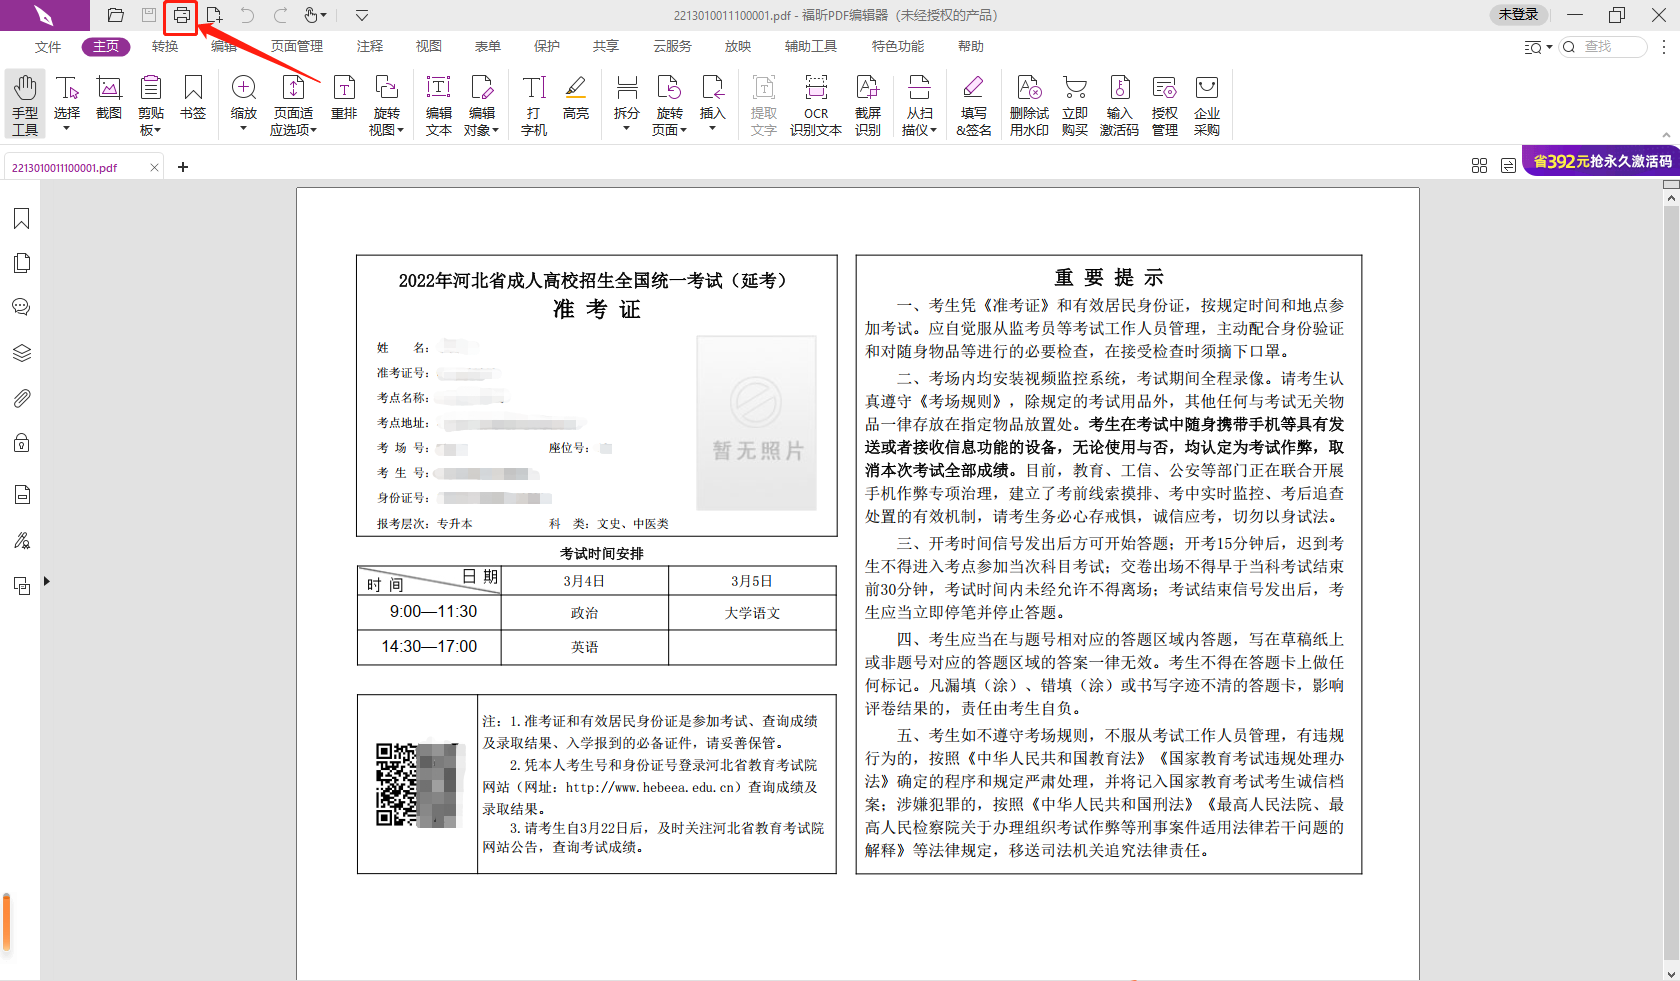
Task: Open the 旋转视图 rotate view dropdown
Action: coord(386,104)
